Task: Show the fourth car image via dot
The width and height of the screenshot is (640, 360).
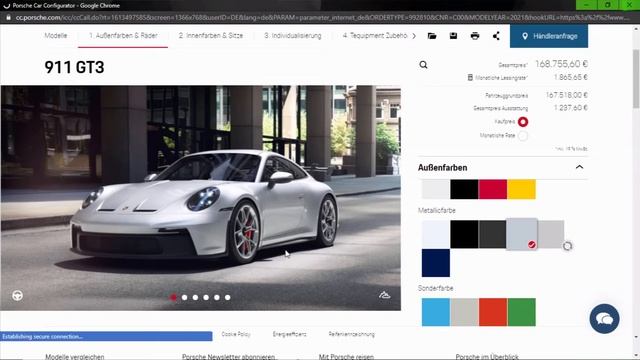Action: (x=206, y=298)
